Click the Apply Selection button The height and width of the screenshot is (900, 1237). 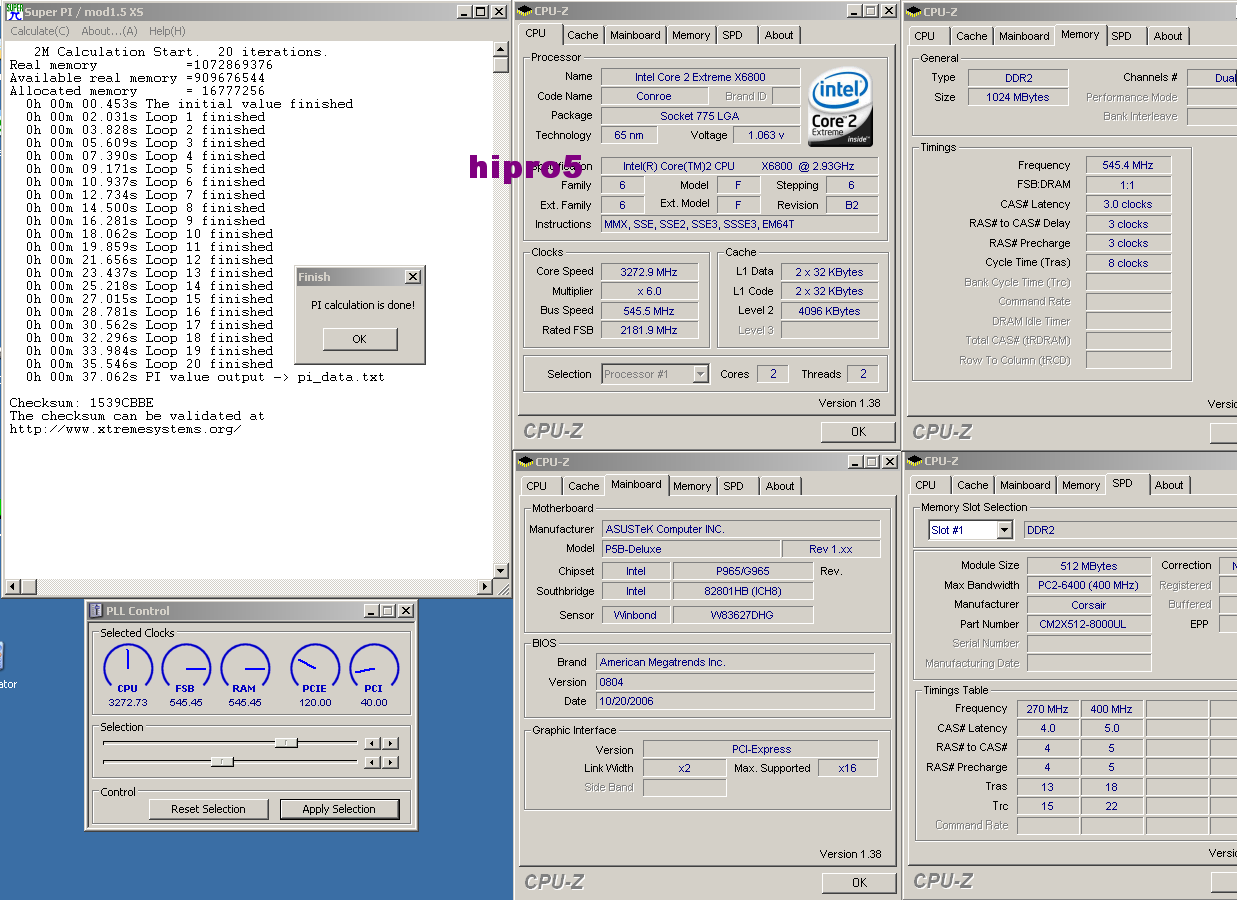pos(339,809)
